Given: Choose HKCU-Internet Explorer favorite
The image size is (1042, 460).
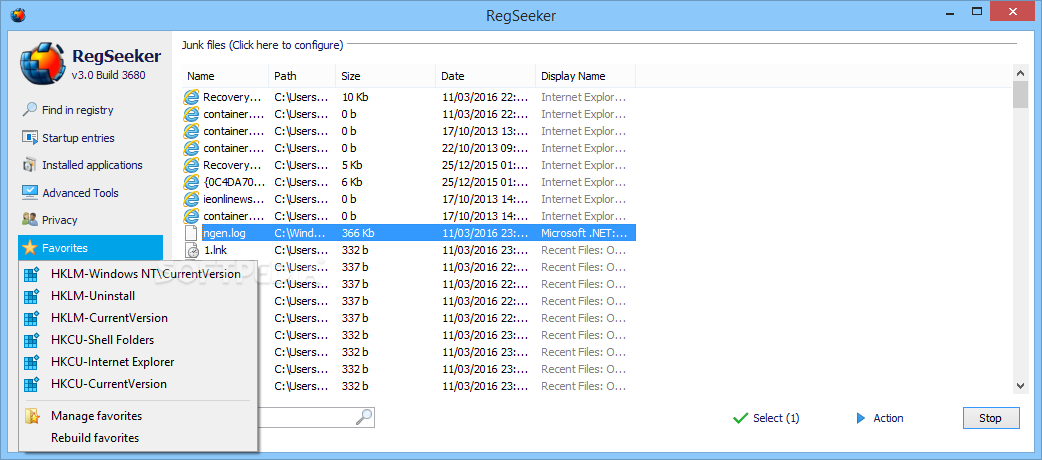Looking at the screenshot, I should (x=138, y=362).
